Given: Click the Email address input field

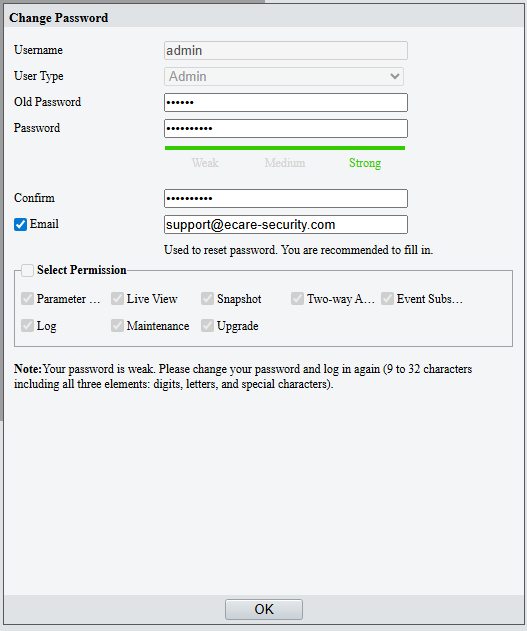Looking at the screenshot, I should tap(286, 225).
